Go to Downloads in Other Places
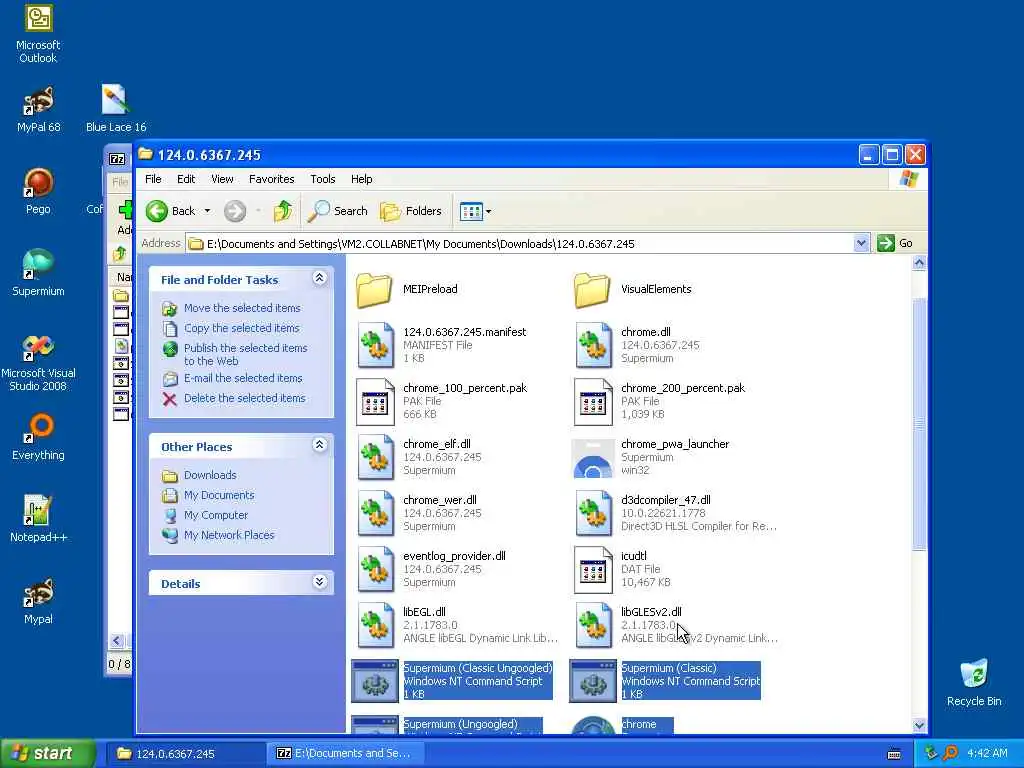Viewport: 1024px width, 768px height. pyautogui.click(x=210, y=475)
